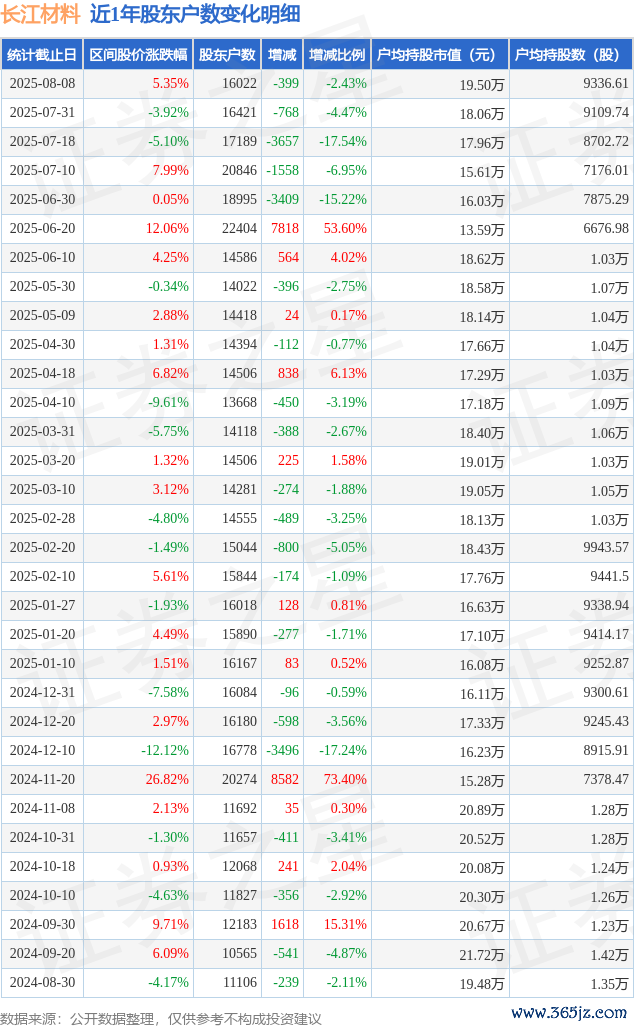Select the date cell 2025-05-30
This screenshot has width=634, height=1028.
(x=43, y=287)
